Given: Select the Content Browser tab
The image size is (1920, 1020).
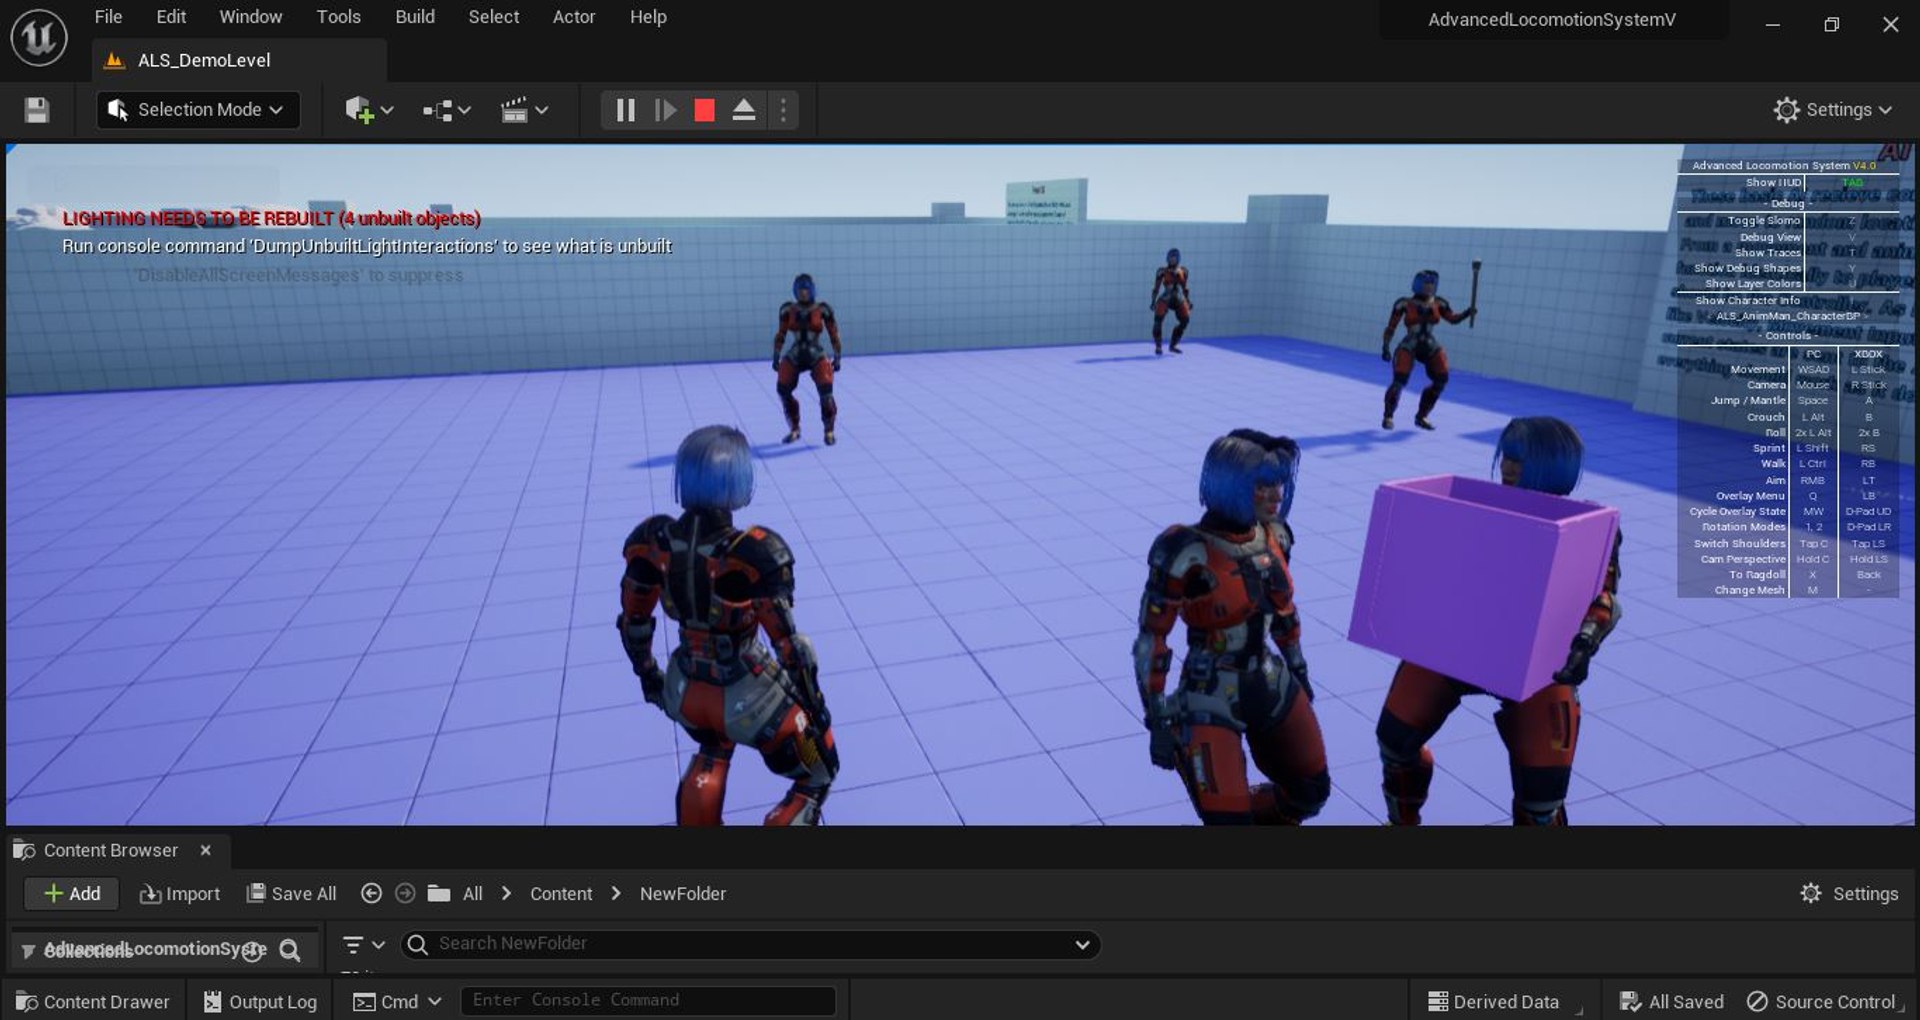Looking at the screenshot, I should tap(110, 850).
